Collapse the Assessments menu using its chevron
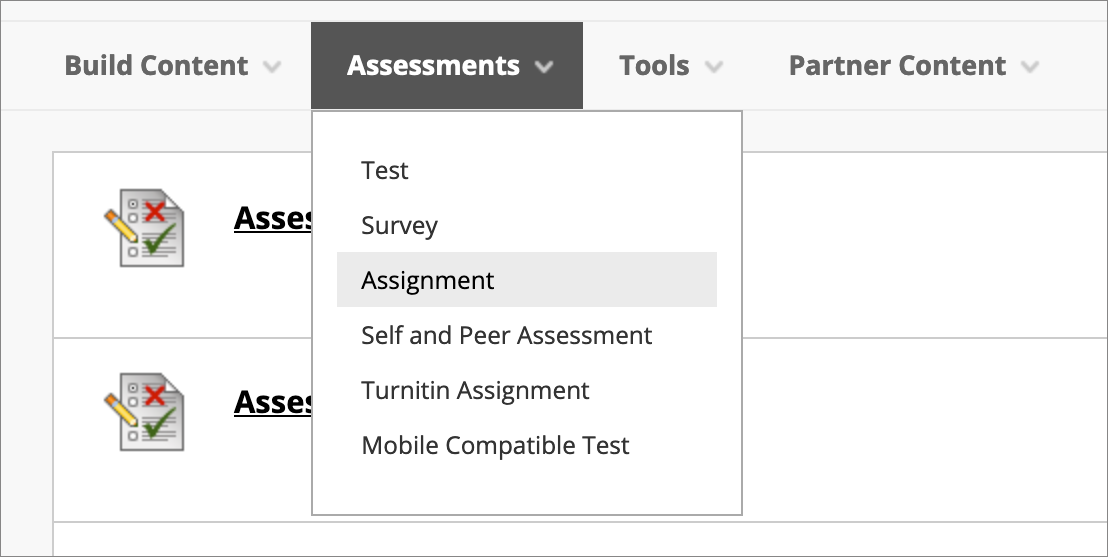Image resolution: width=1108 pixels, height=557 pixels. [543, 66]
